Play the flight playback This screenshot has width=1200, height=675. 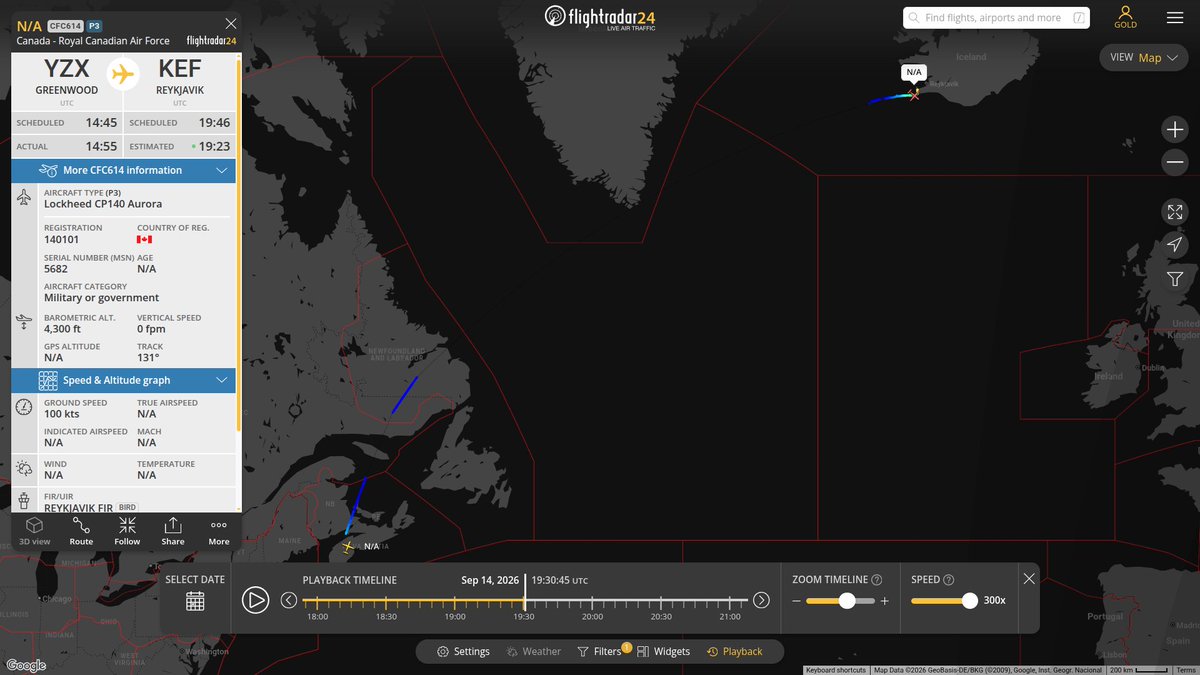coord(255,600)
